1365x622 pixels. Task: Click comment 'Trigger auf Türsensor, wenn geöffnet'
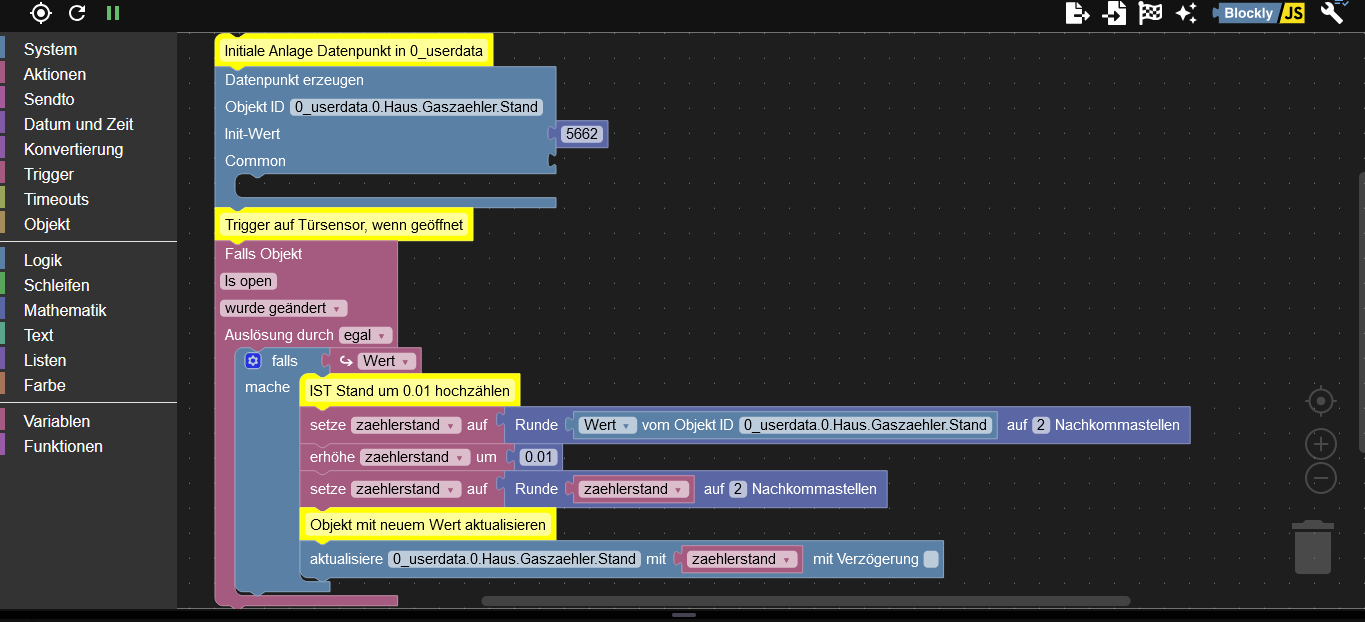click(344, 226)
